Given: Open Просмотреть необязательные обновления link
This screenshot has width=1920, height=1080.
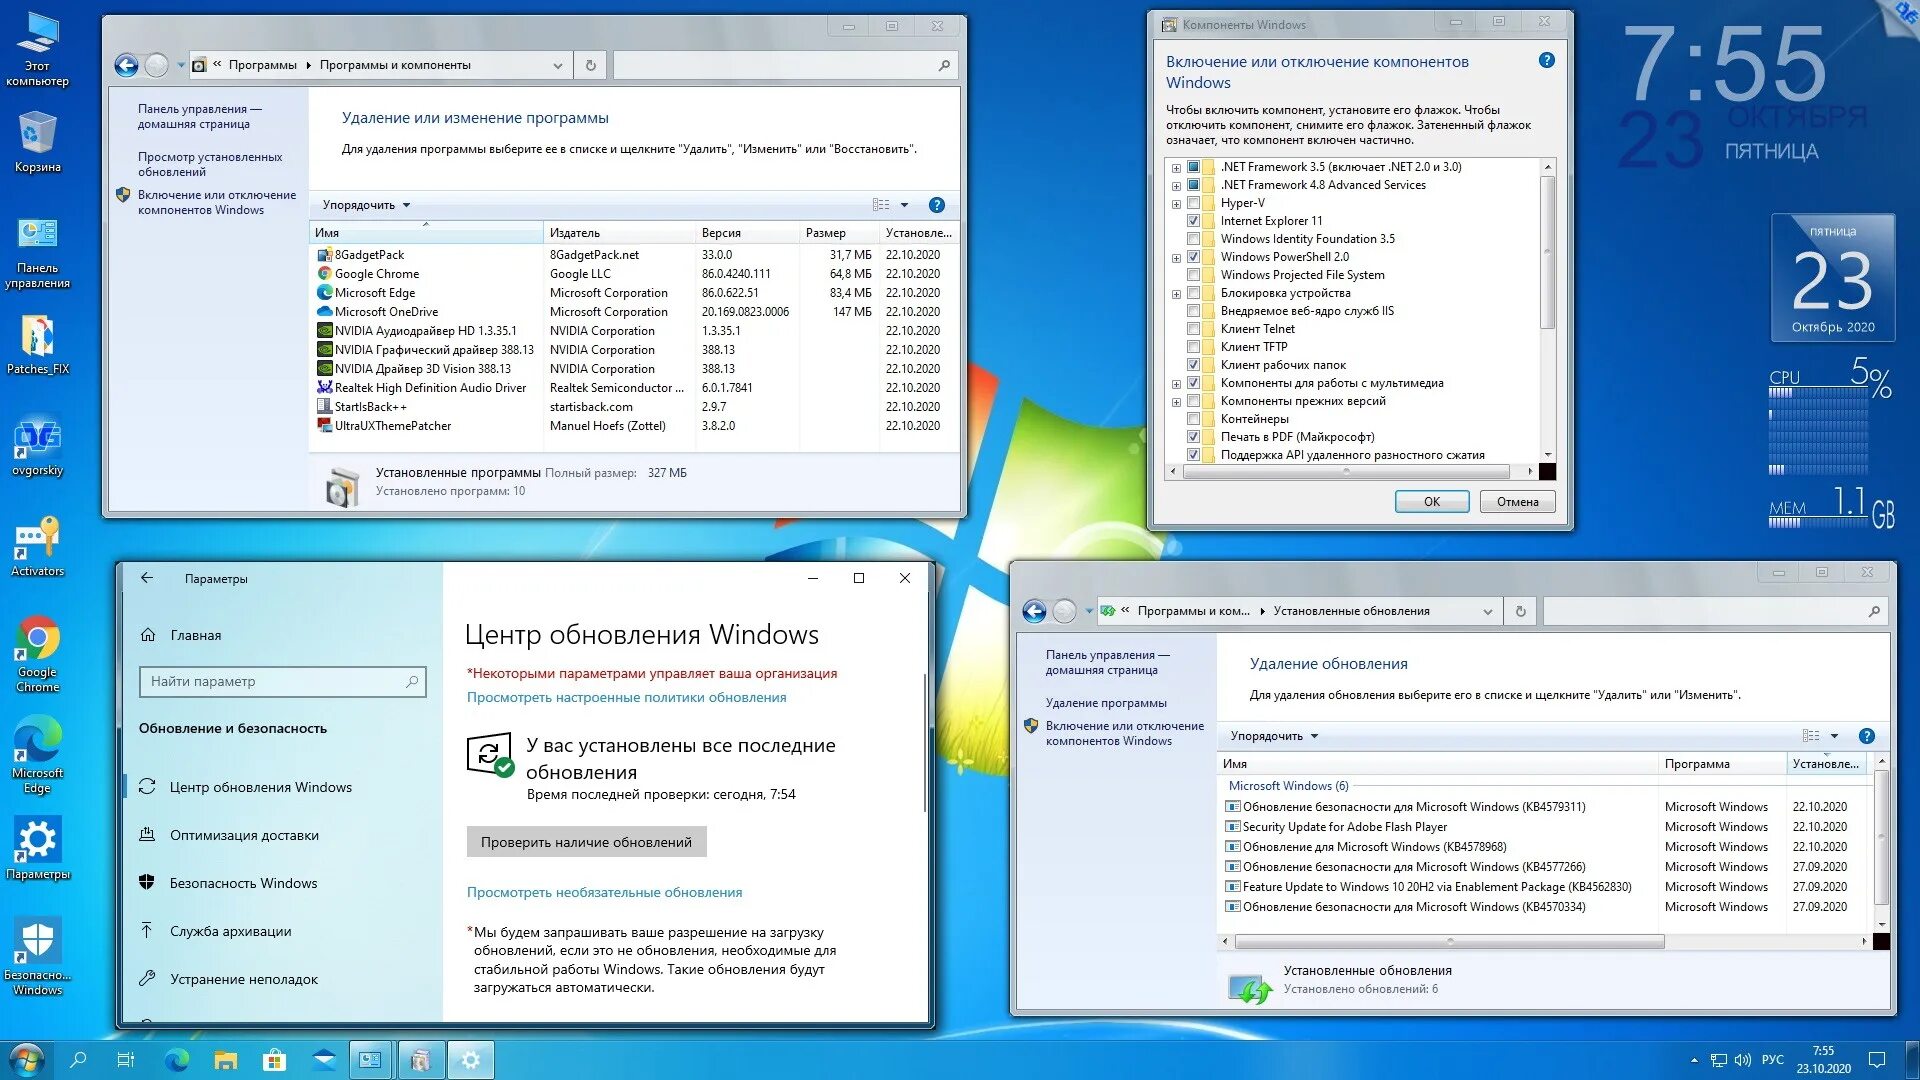Looking at the screenshot, I should (604, 892).
